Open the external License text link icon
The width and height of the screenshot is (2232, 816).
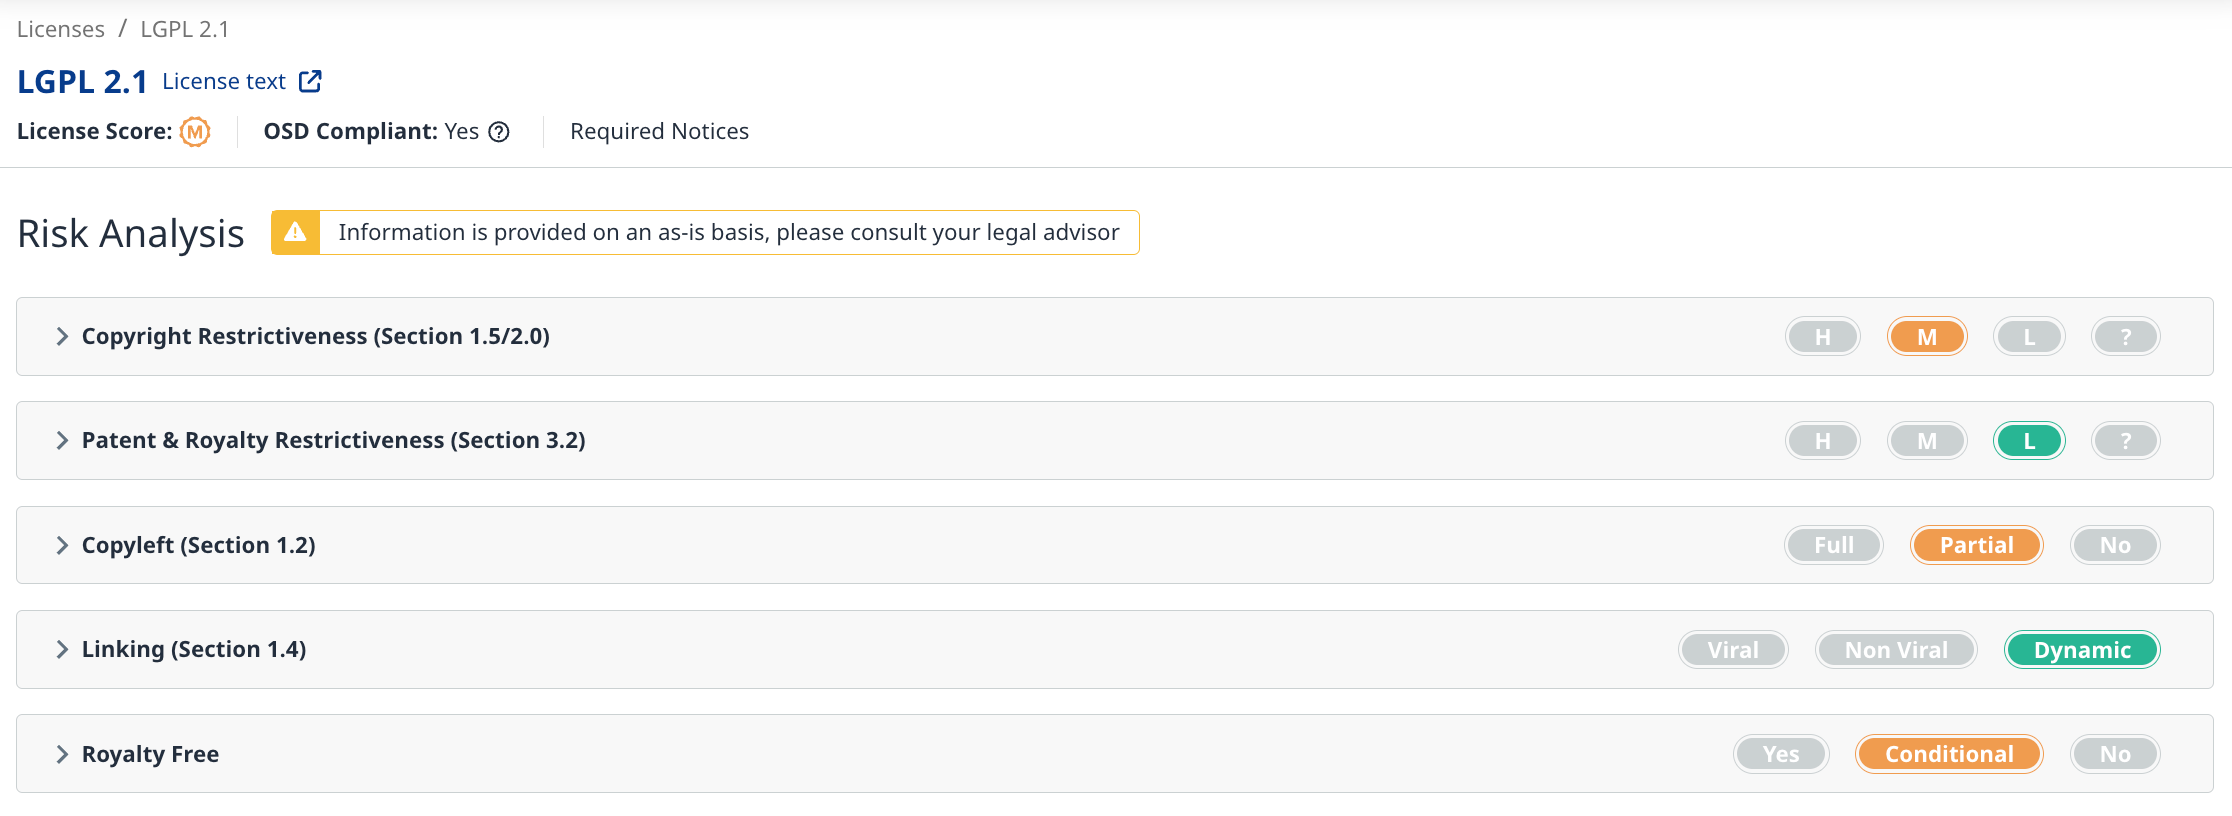tap(310, 81)
